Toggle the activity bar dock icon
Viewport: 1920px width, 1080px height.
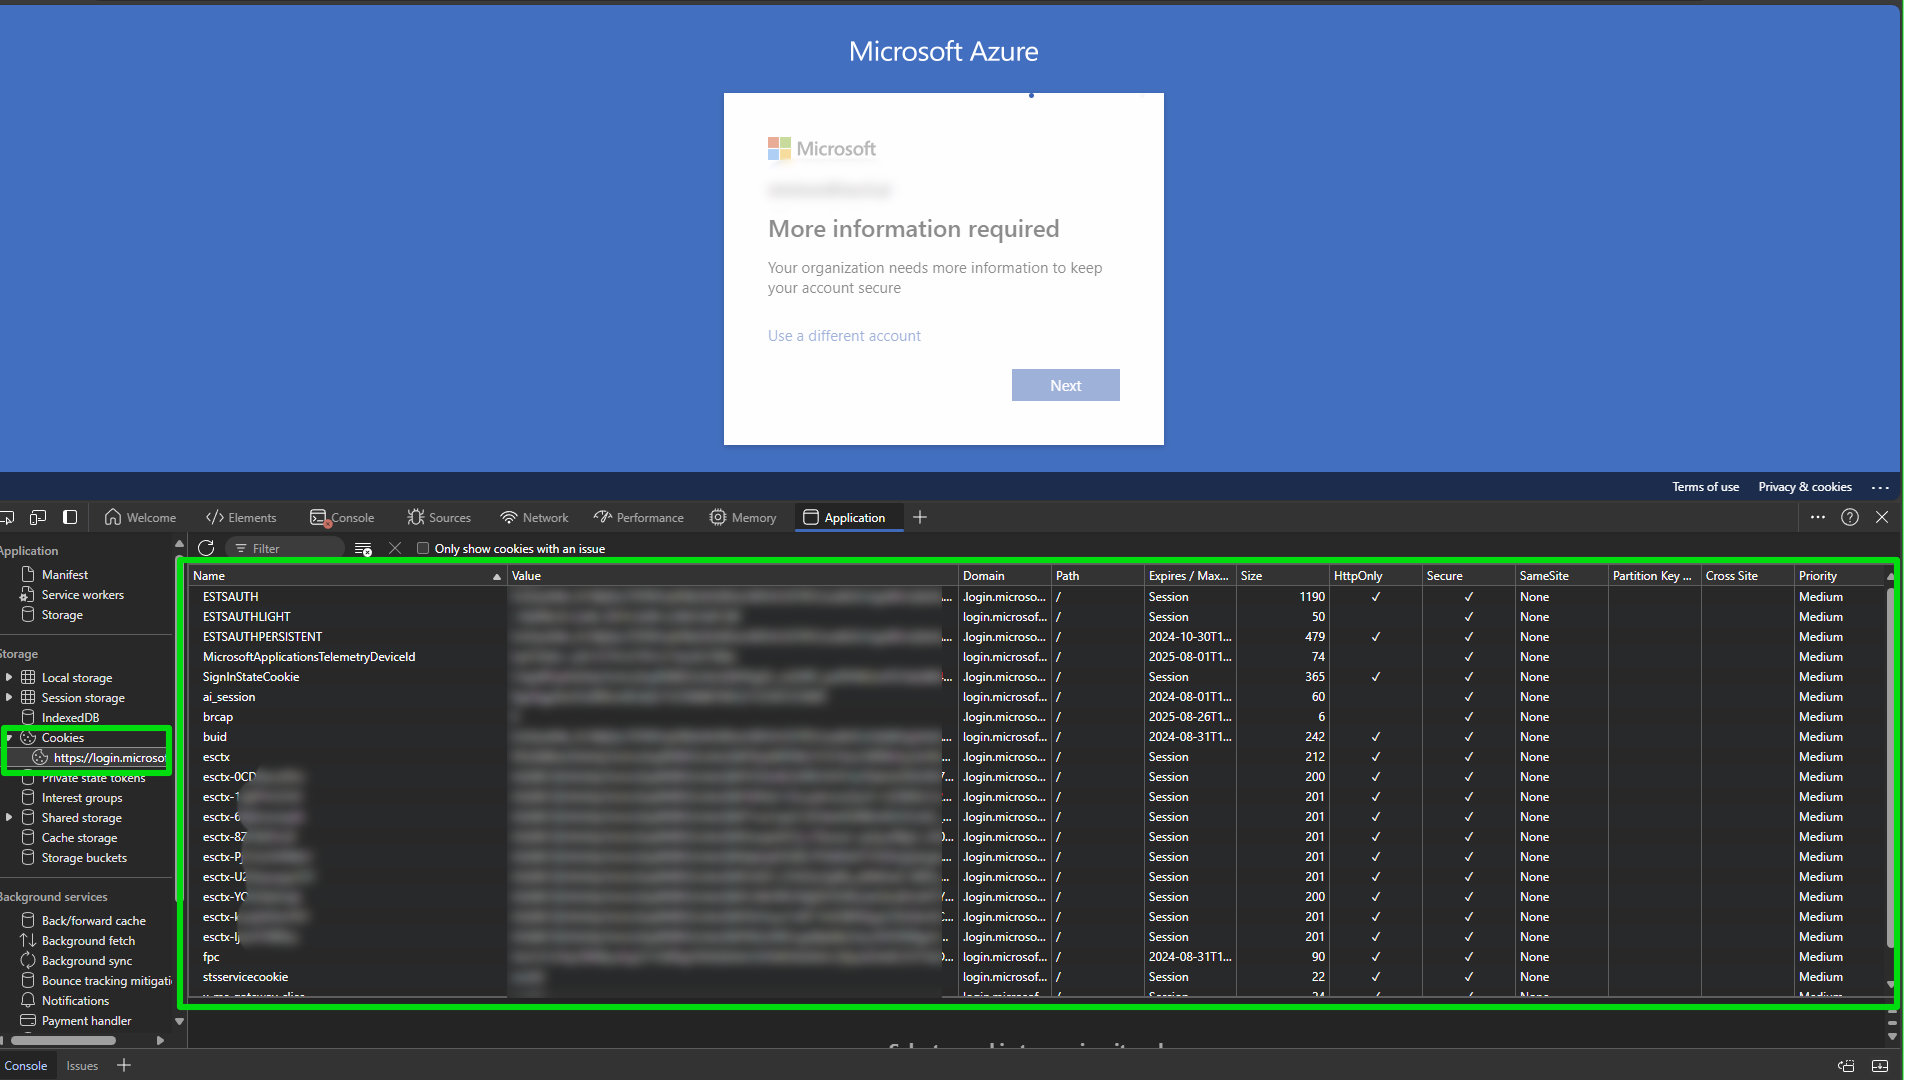(x=70, y=517)
